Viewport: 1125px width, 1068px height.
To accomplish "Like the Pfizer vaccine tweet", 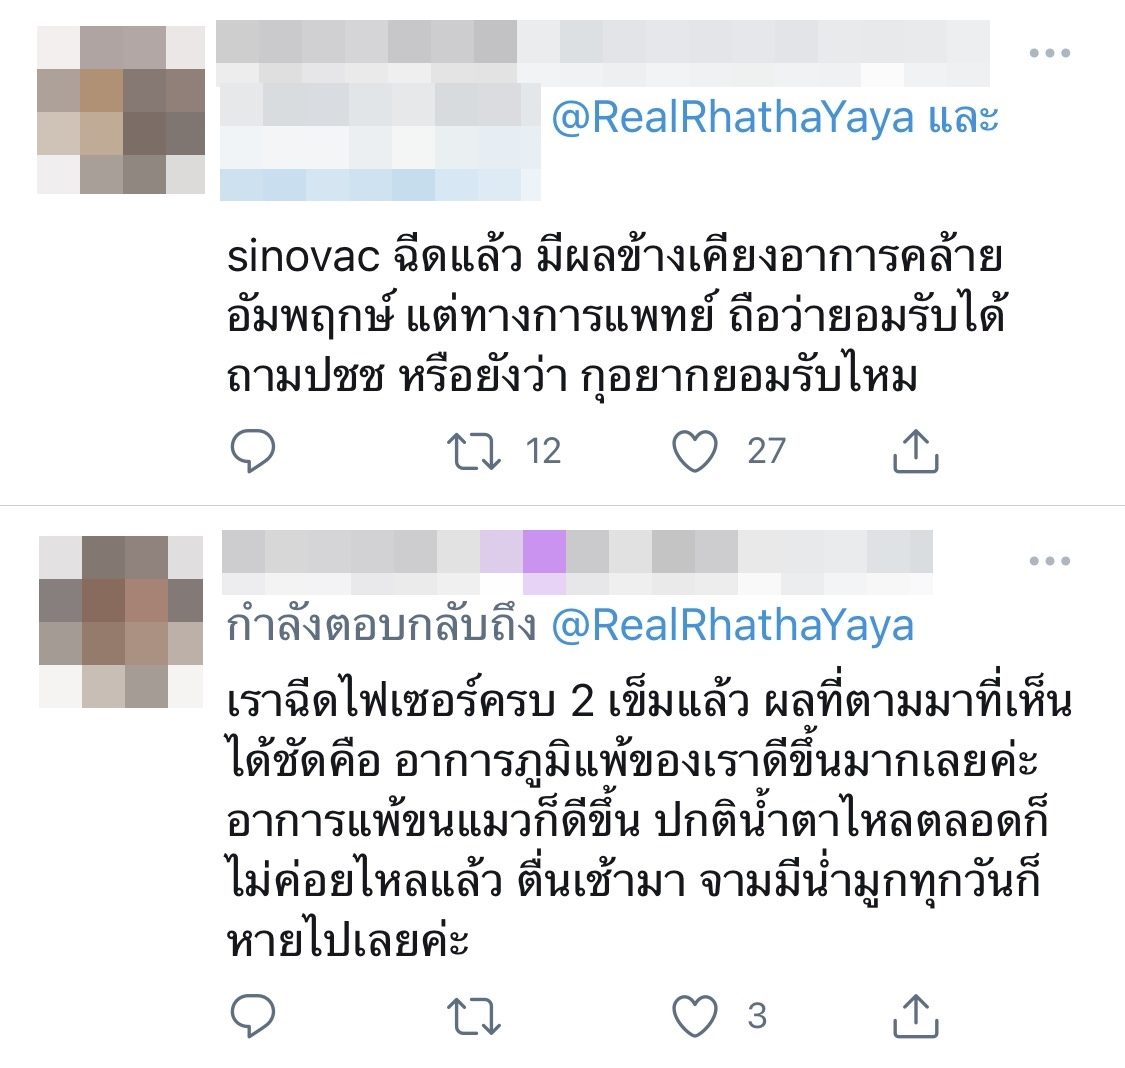I will tap(695, 1016).
